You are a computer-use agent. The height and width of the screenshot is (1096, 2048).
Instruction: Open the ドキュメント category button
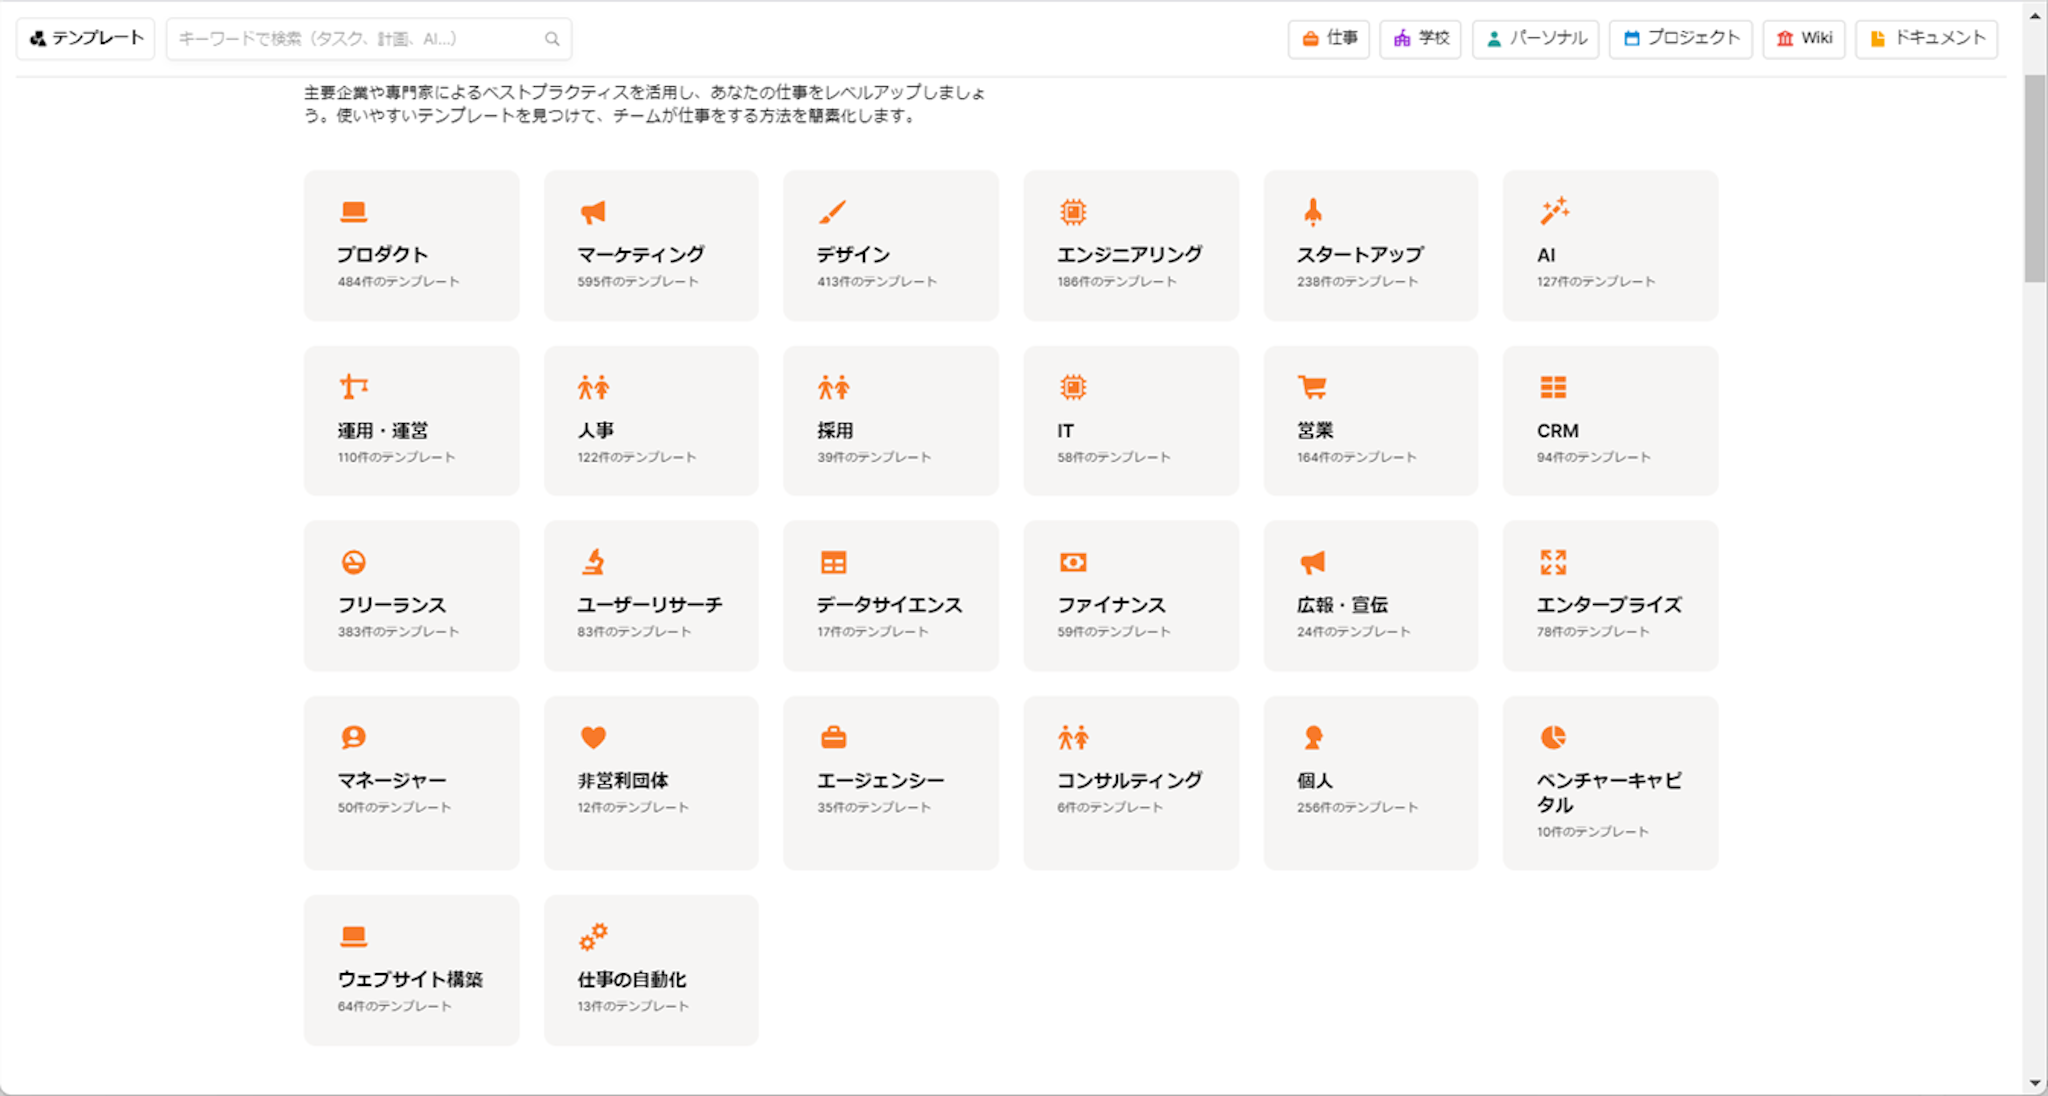tap(1927, 38)
